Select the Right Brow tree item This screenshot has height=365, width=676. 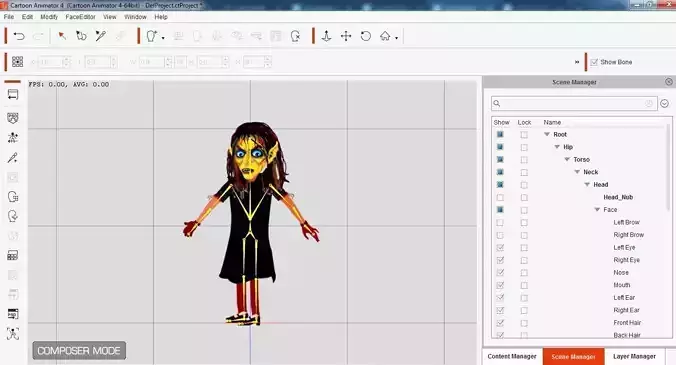629,235
